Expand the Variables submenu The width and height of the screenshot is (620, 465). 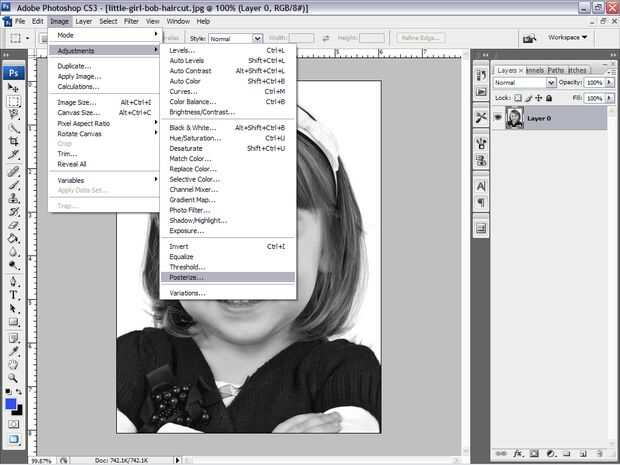point(104,180)
